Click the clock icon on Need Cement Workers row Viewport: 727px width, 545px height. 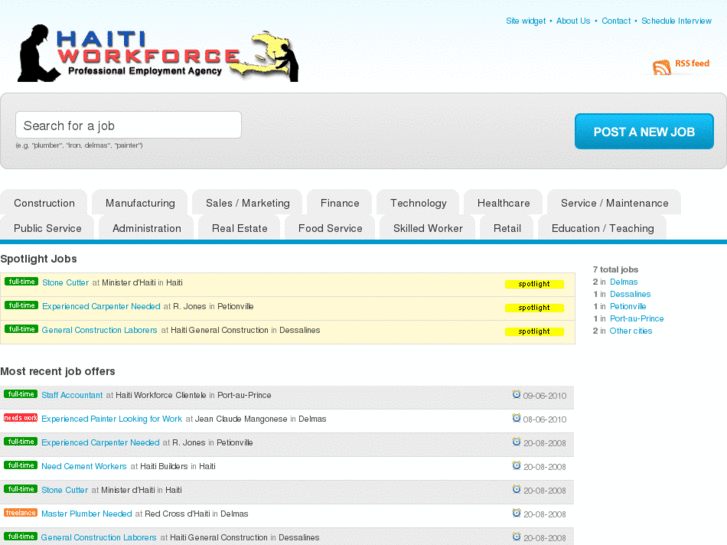click(x=516, y=465)
